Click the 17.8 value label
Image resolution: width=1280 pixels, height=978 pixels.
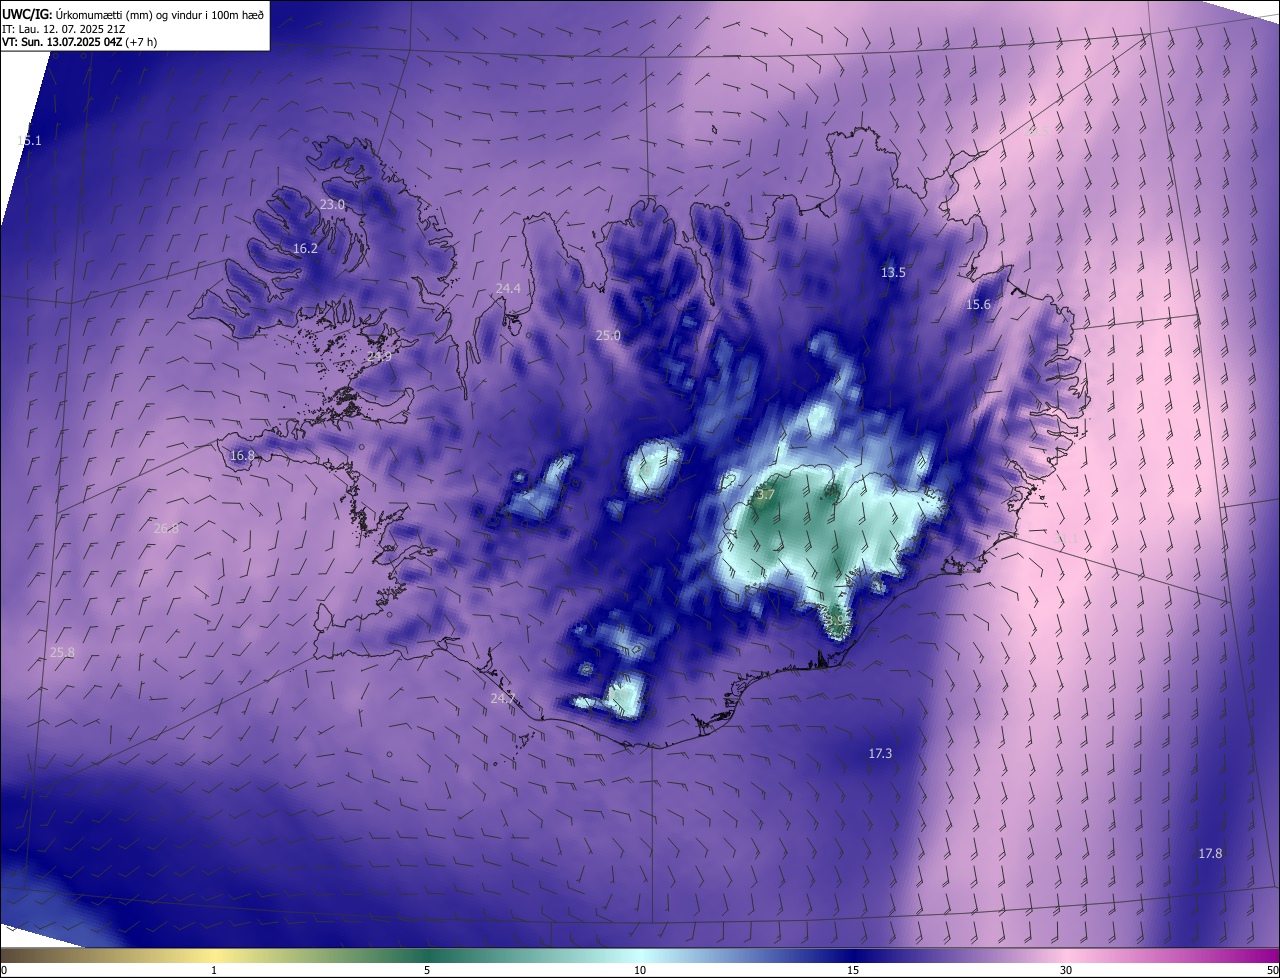point(1210,853)
